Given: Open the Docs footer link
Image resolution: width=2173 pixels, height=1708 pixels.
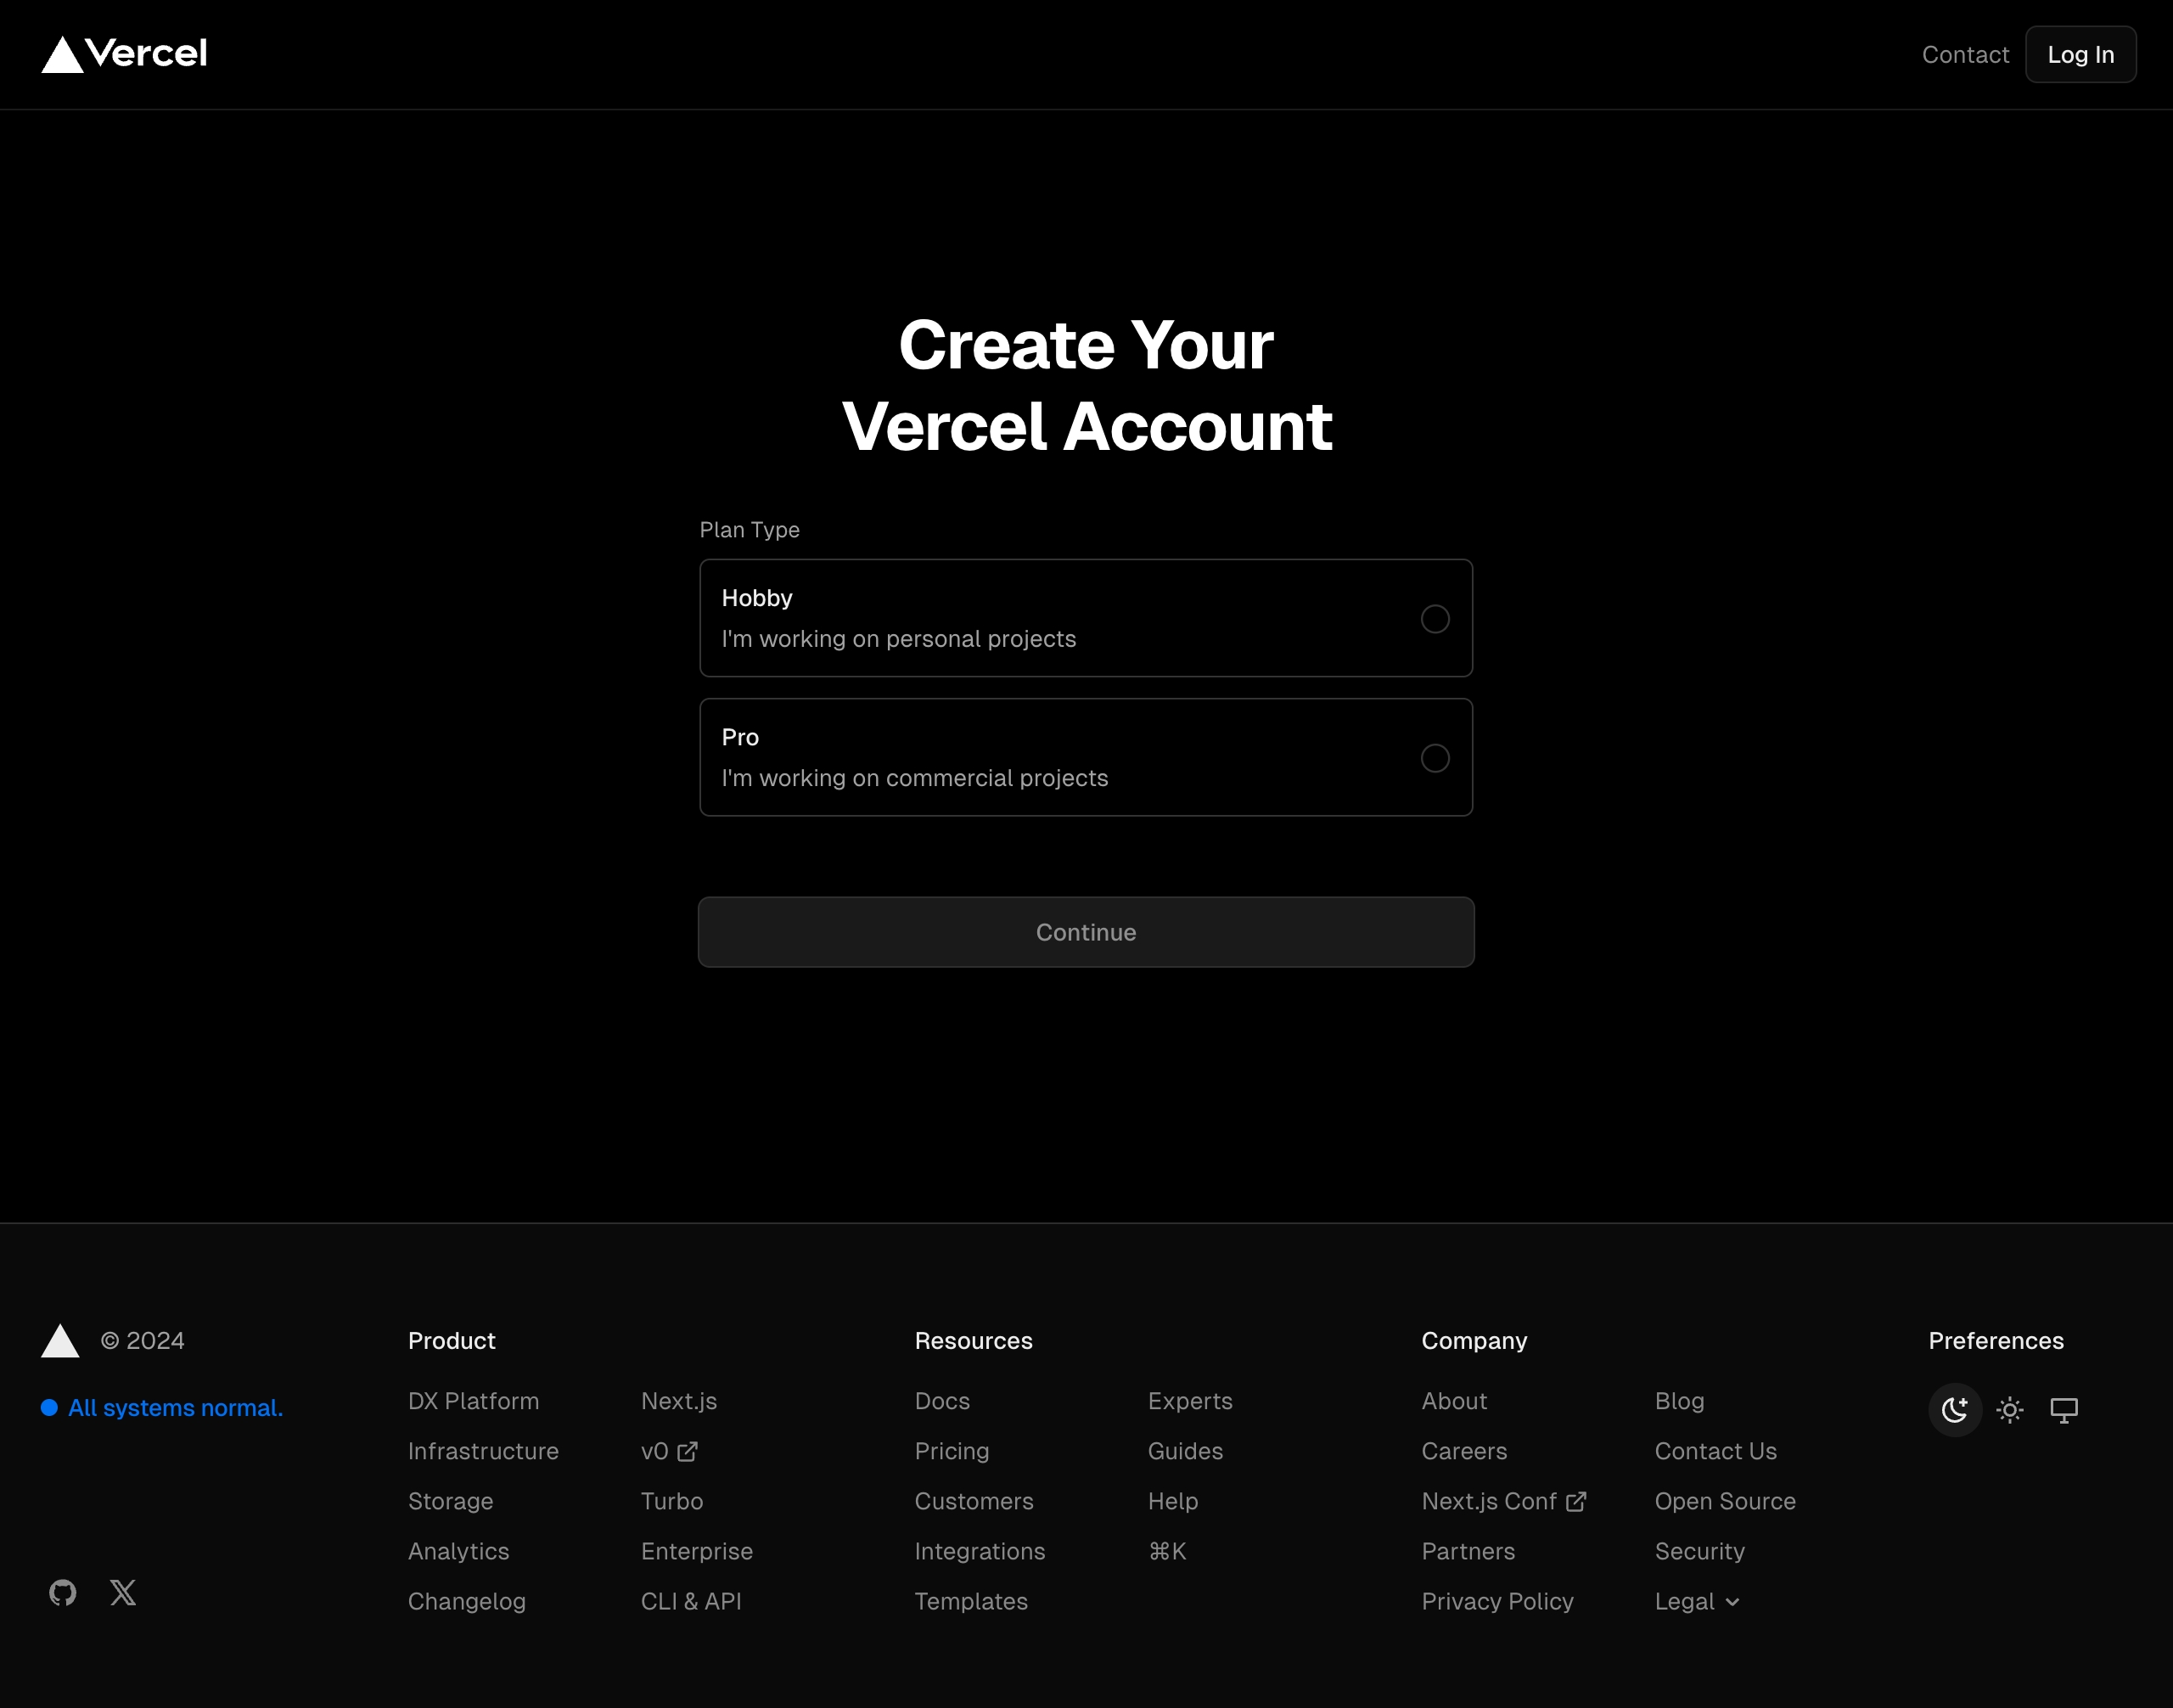Looking at the screenshot, I should coord(943,1401).
